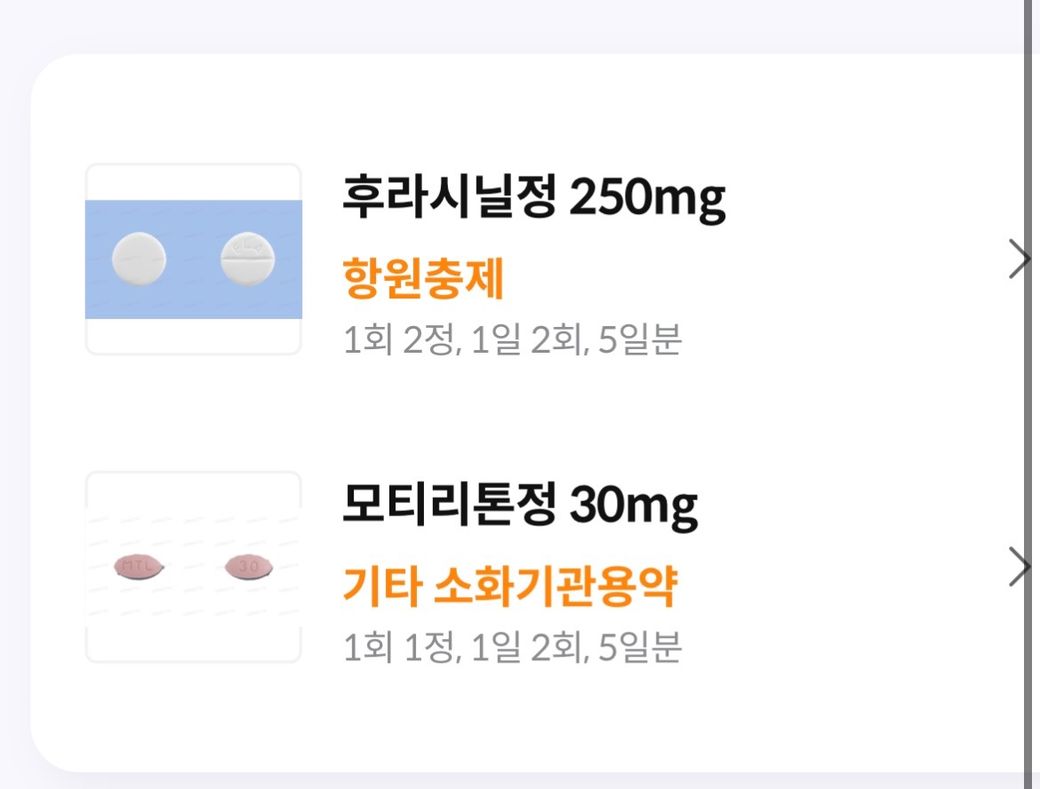The width and height of the screenshot is (1040, 789).
Task: Click the 5일분 duration under 항원충제
Action: coord(640,341)
